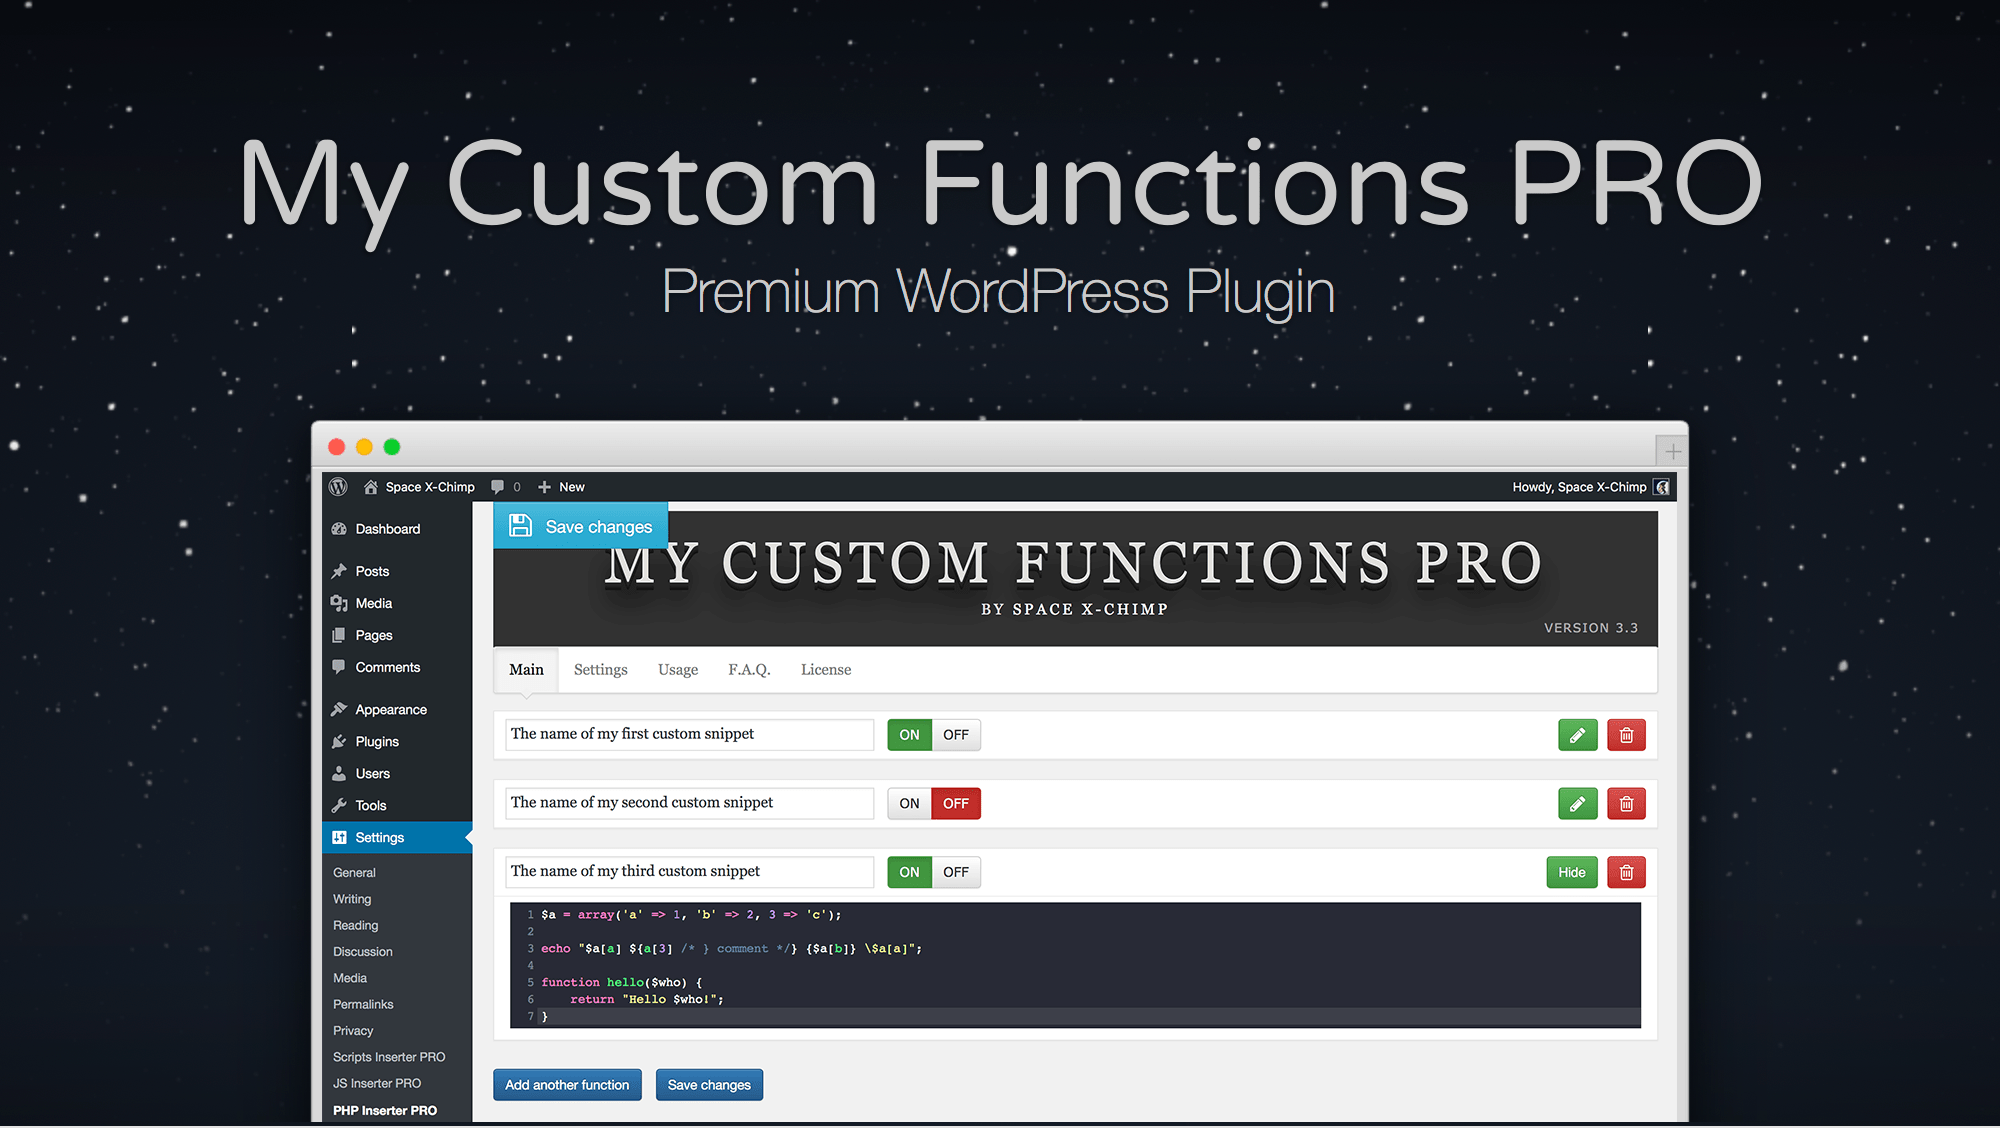Delete the second custom snippet with trash icon
The width and height of the screenshot is (2000, 1128).
click(1627, 804)
